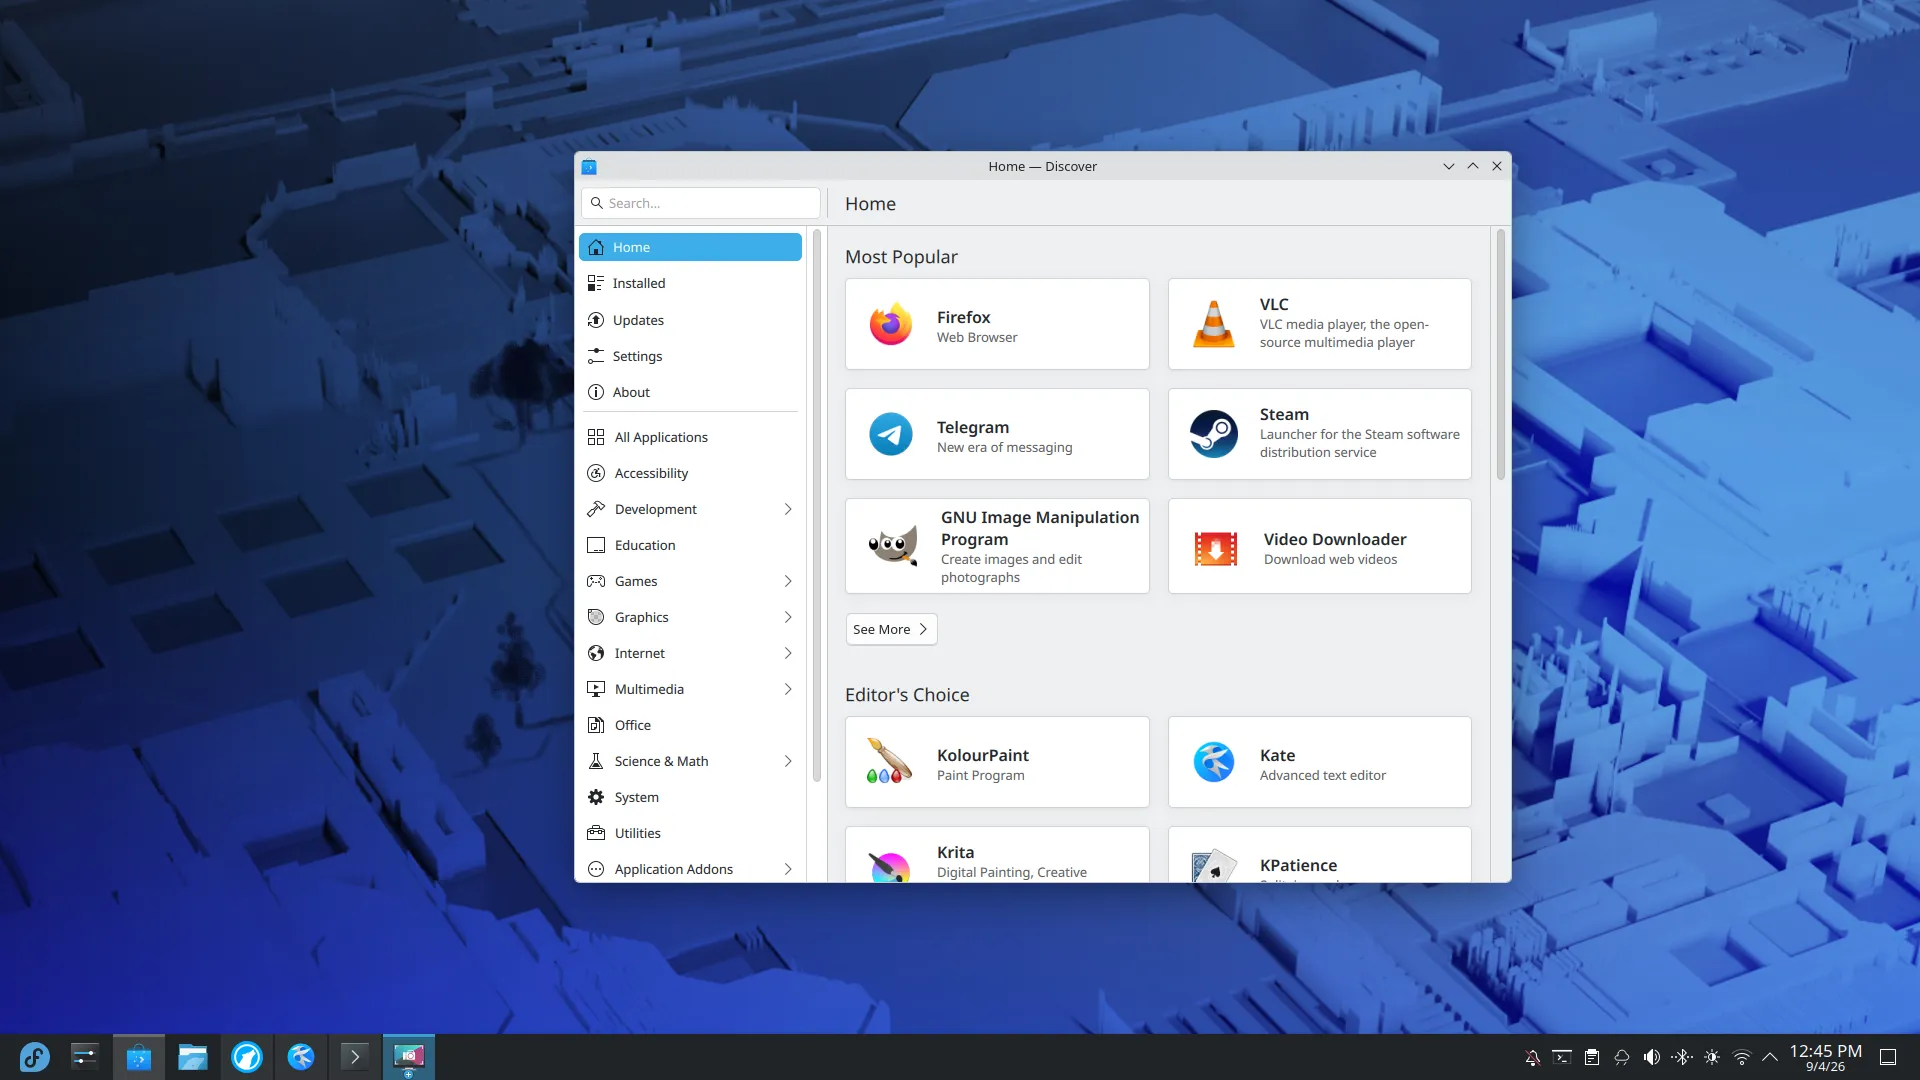This screenshot has width=1920, height=1080.
Task: Open System Settings from taskbar
Action: pos(84,1057)
